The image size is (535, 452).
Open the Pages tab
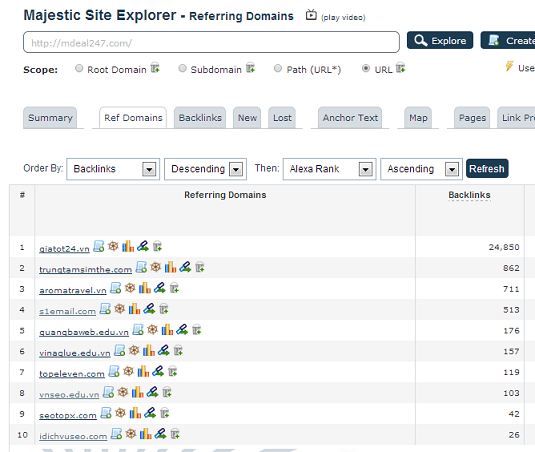(472, 118)
